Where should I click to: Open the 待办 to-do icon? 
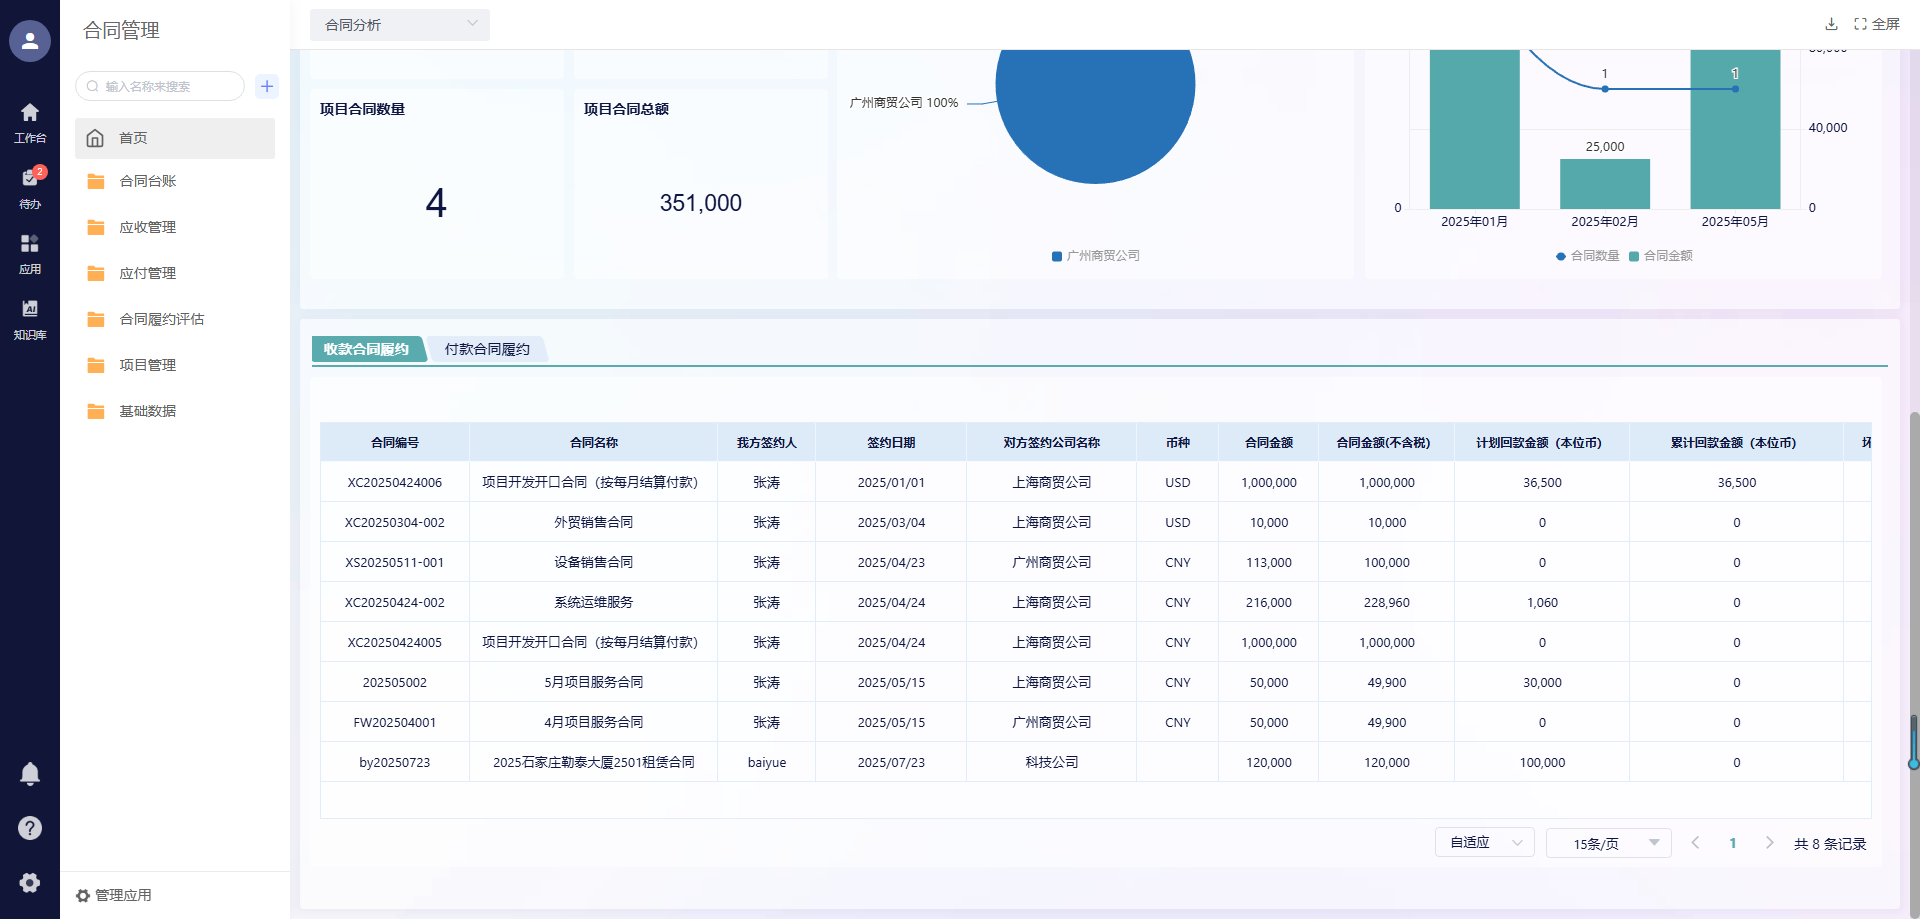30,187
